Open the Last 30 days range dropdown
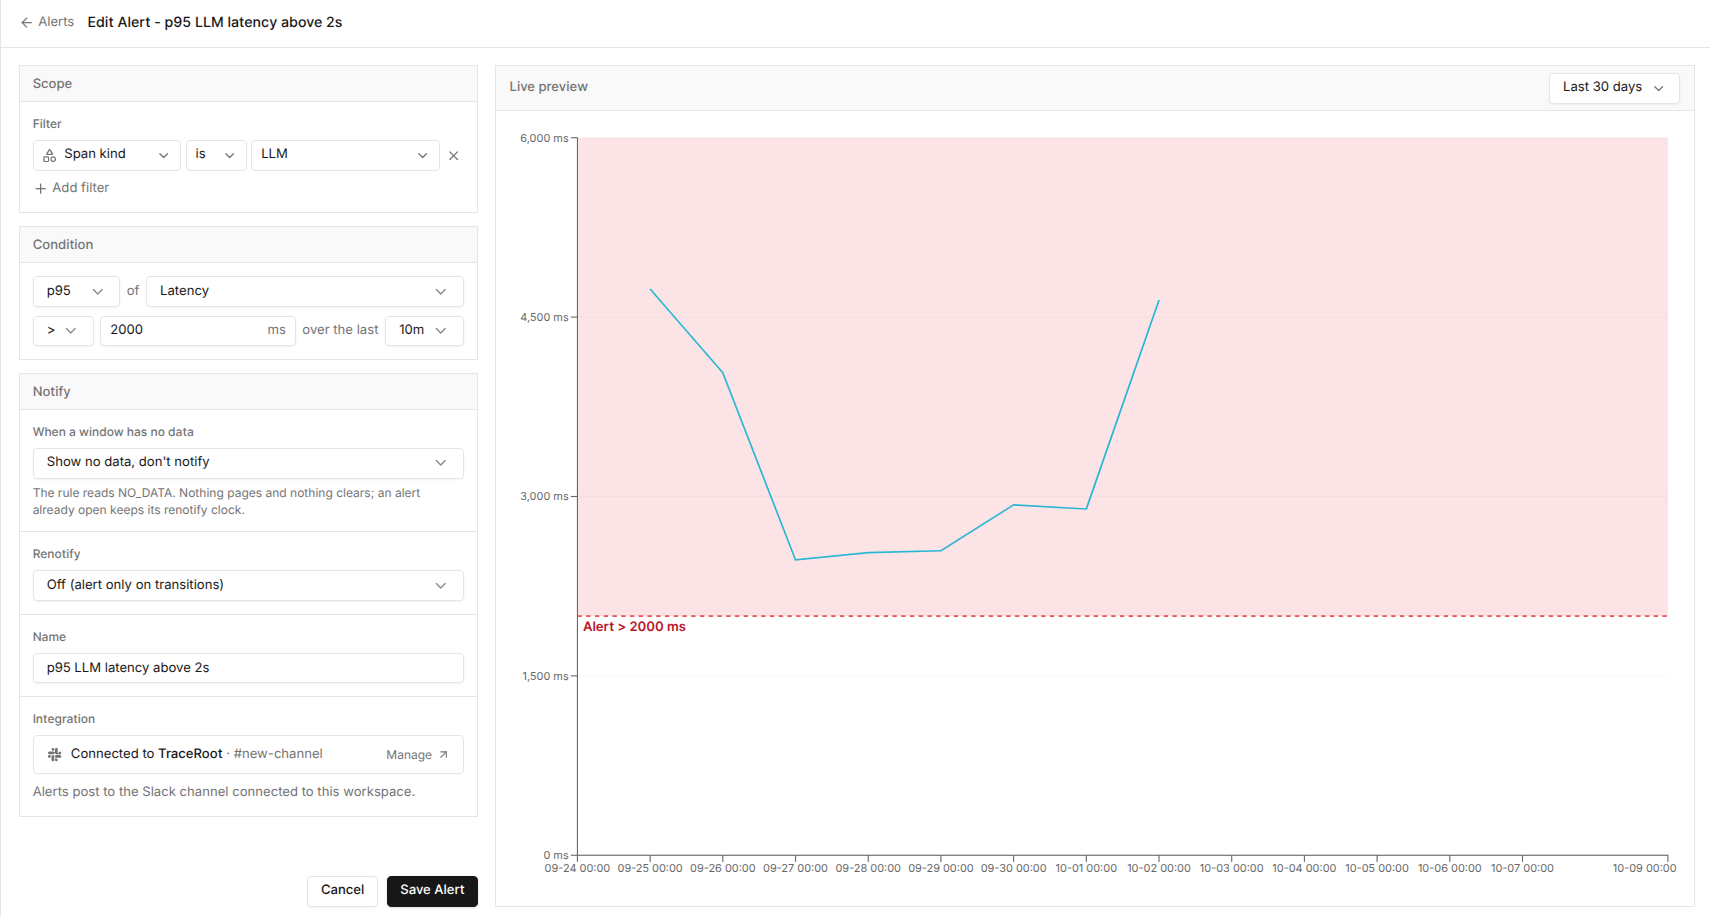Image resolution: width=1710 pixels, height=917 pixels. click(x=1614, y=88)
